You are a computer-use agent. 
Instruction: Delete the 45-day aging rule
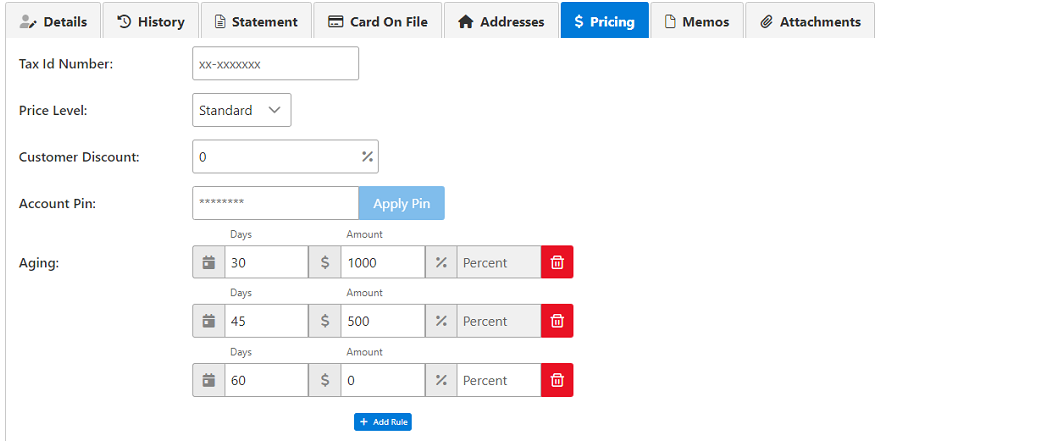point(557,321)
